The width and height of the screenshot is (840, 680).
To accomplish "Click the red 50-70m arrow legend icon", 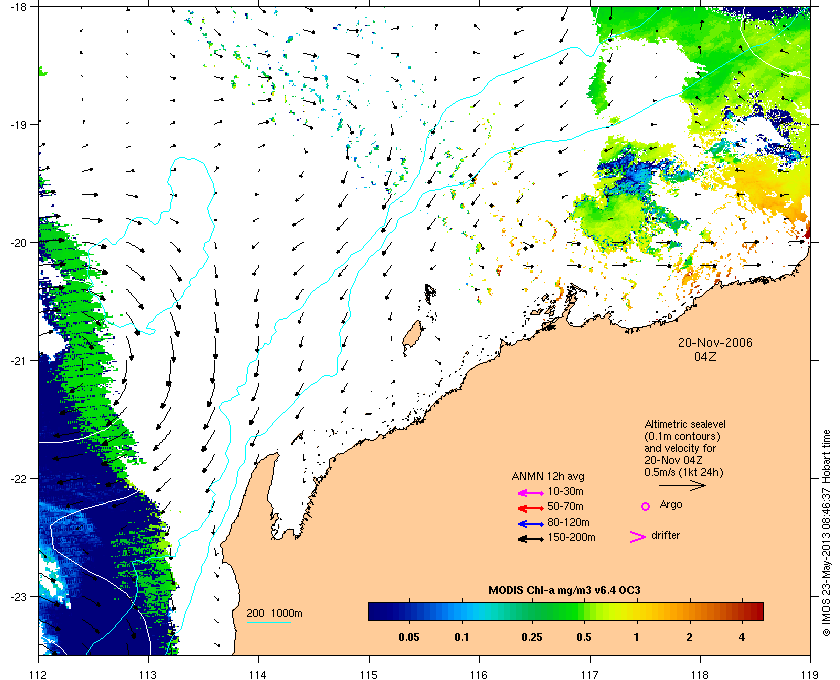I will (x=531, y=508).
